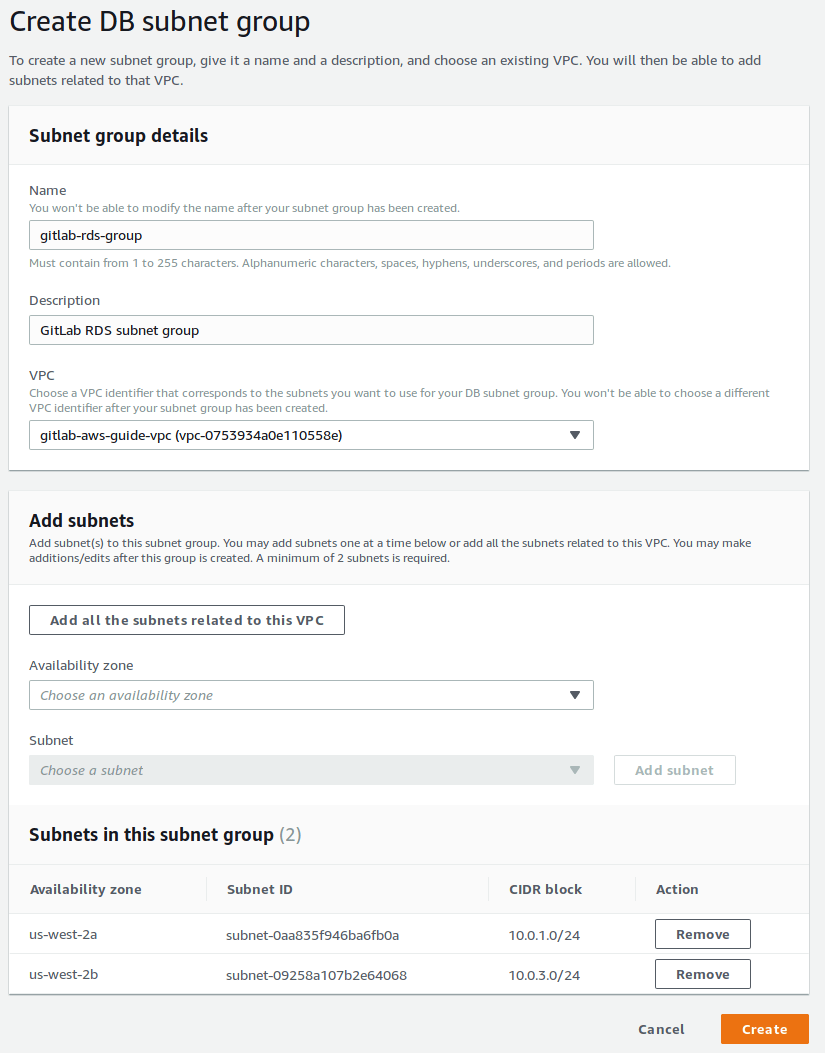
Task: Click the Description field with 'GitLab RDS subnet group'
Action: pyautogui.click(x=310, y=330)
